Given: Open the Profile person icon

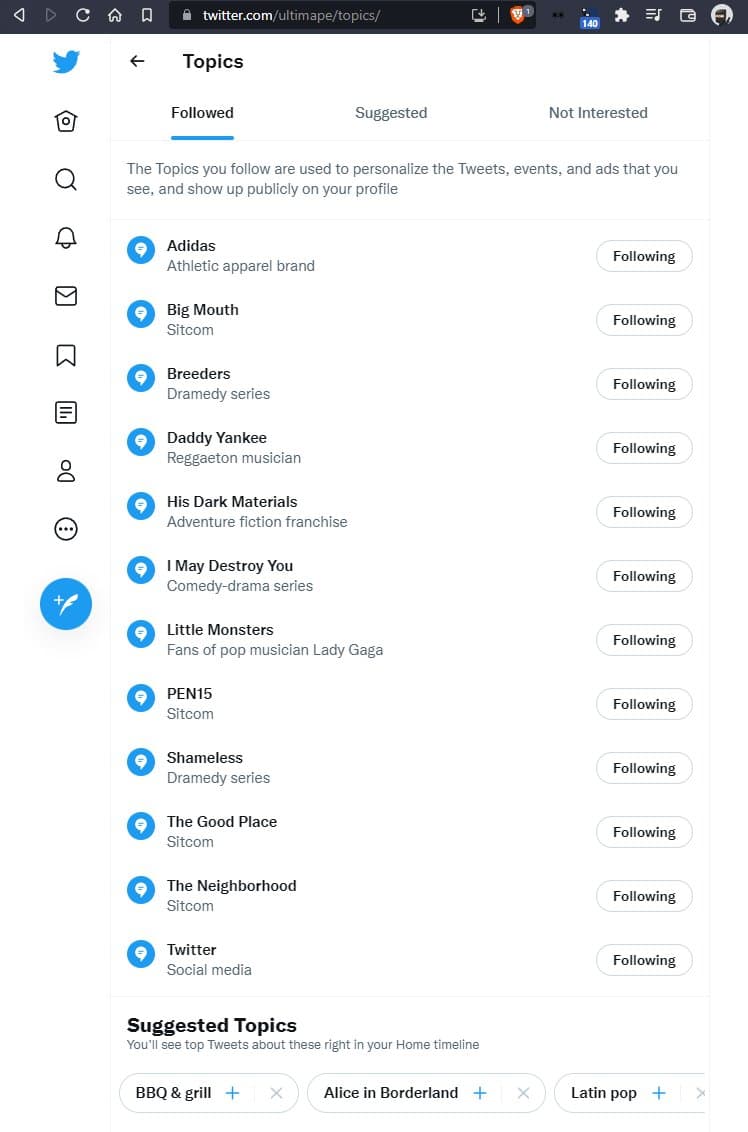Looking at the screenshot, I should click(66, 471).
